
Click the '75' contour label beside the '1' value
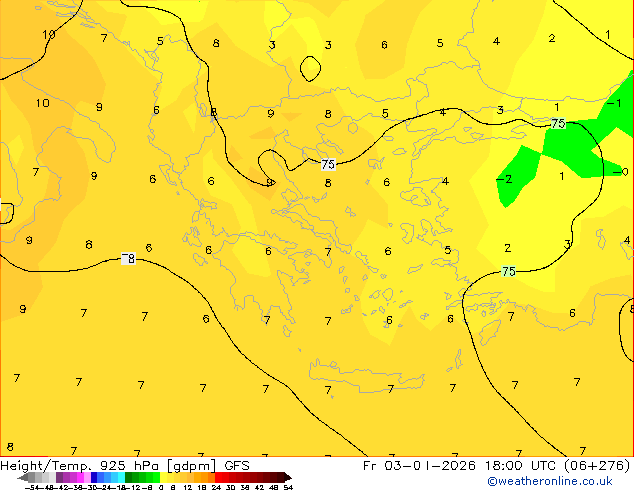click(558, 123)
